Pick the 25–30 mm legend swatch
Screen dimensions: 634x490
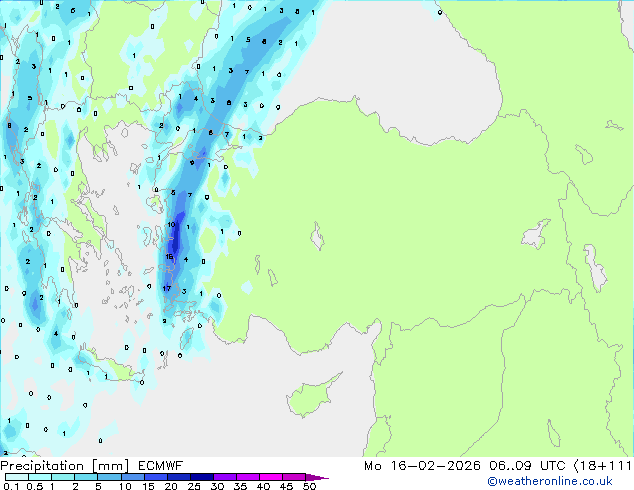coord(201,477)
